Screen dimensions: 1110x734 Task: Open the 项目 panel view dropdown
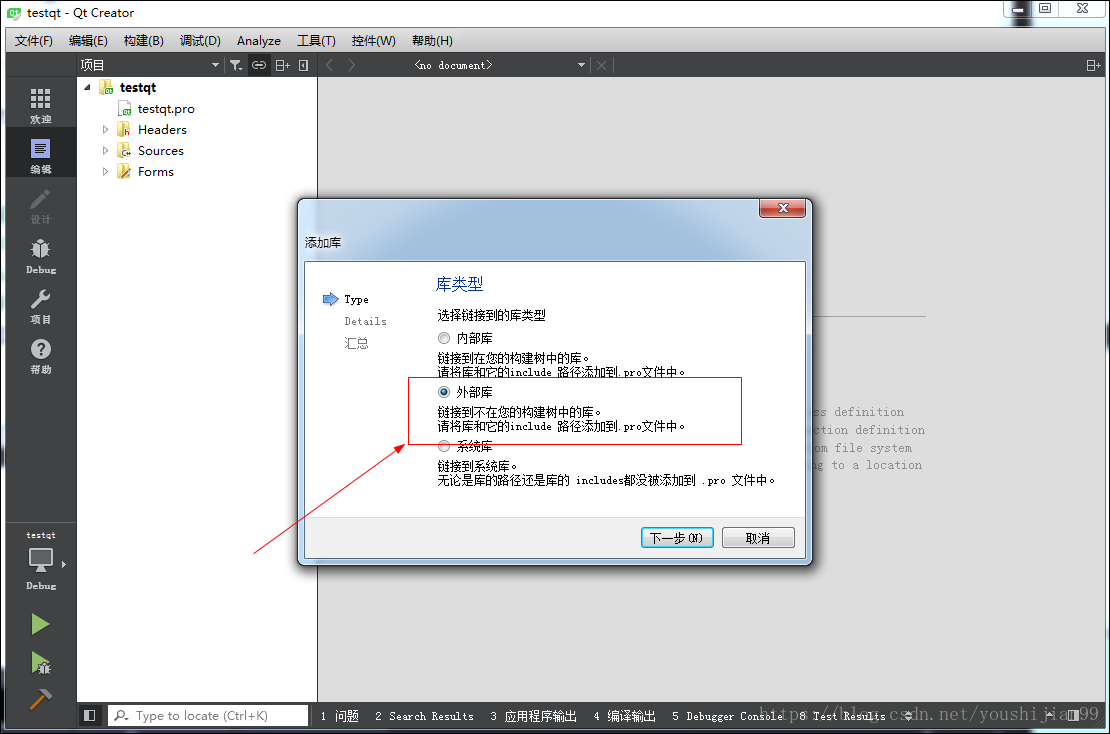(215, 64)
